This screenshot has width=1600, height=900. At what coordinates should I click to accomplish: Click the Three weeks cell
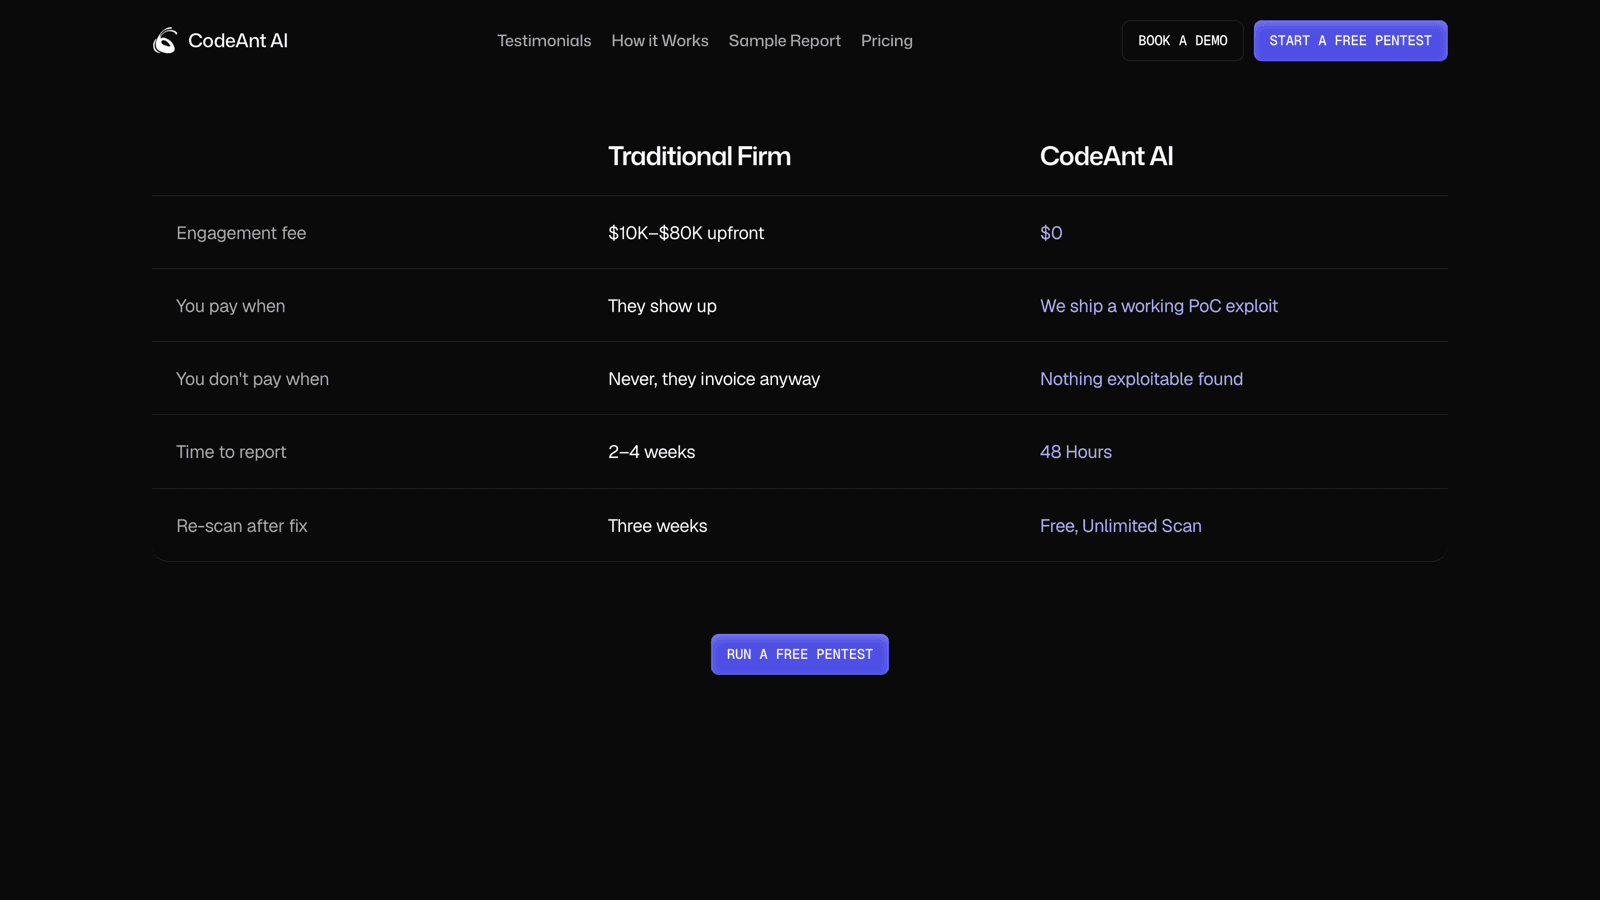pyautogui.click(x=658, y=526)
